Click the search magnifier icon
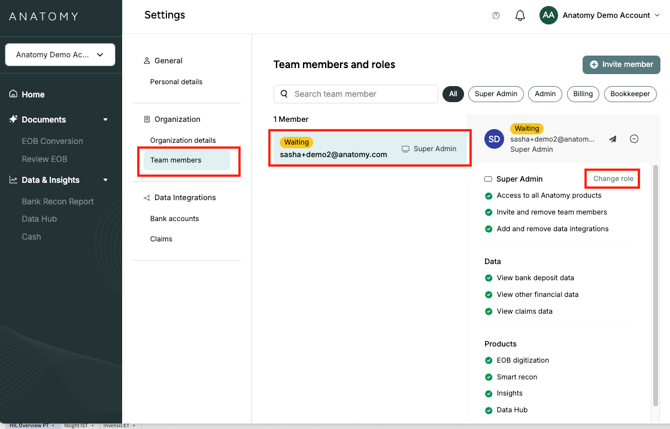This screenshot has height=429, width=670. coord(284,94)
